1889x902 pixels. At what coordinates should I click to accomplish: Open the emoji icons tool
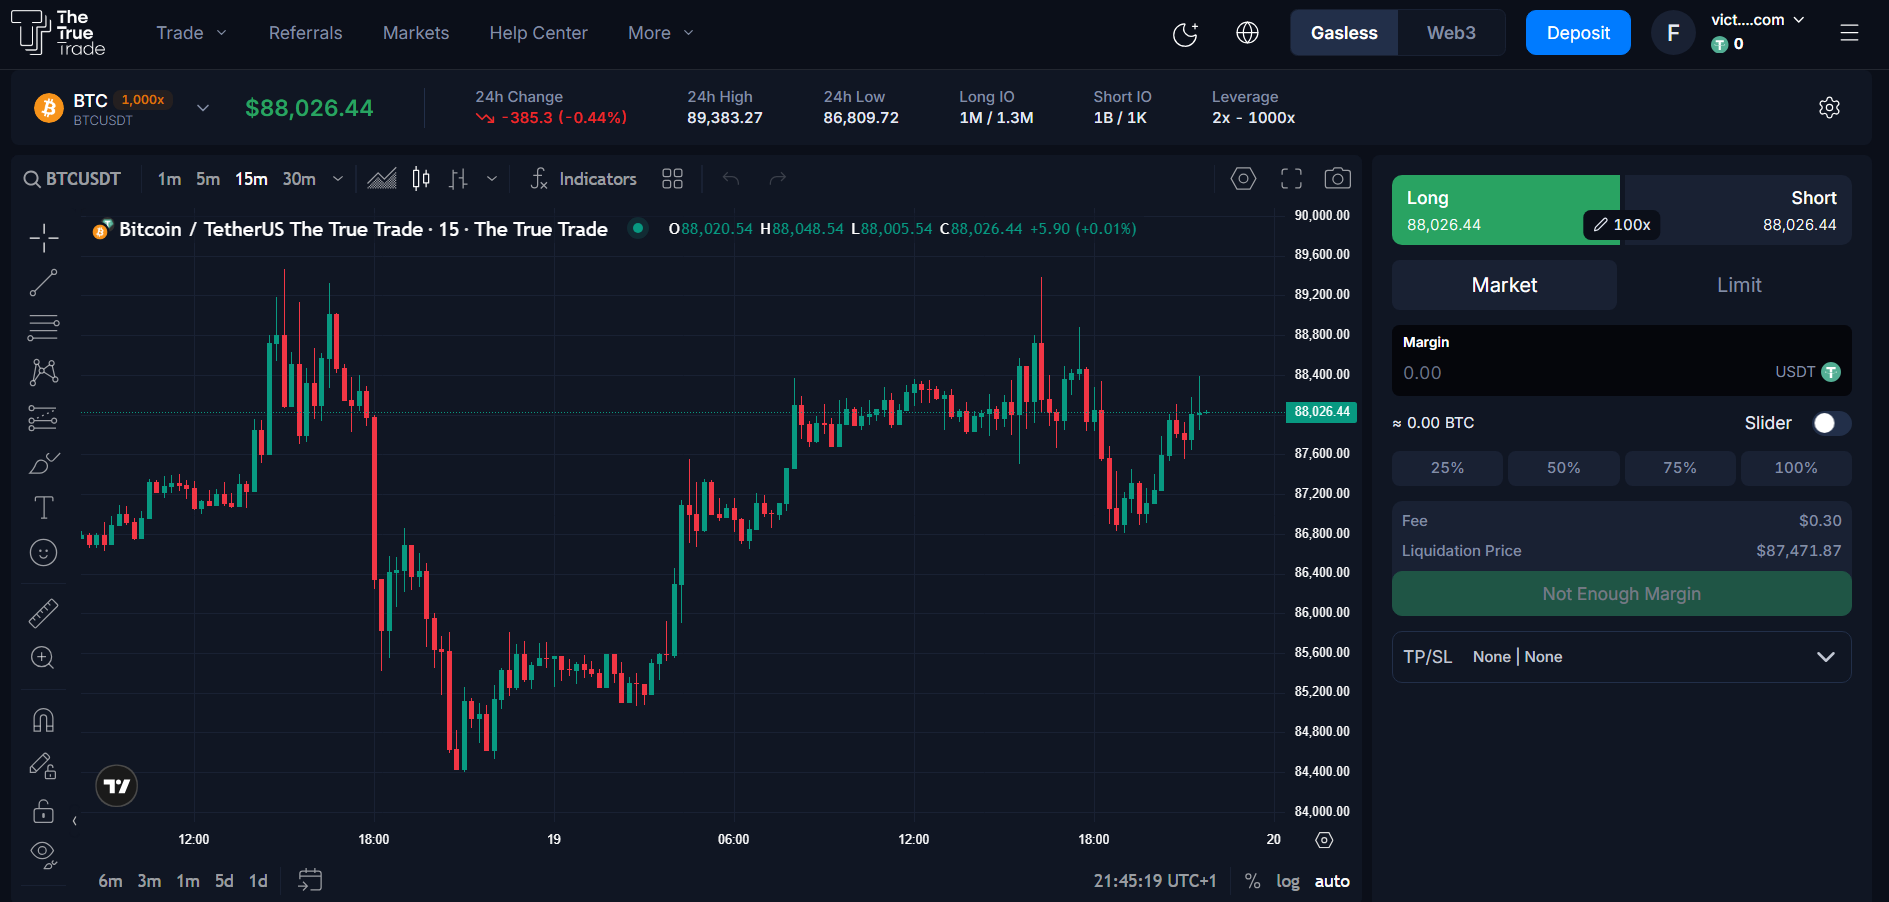(43, 553)
